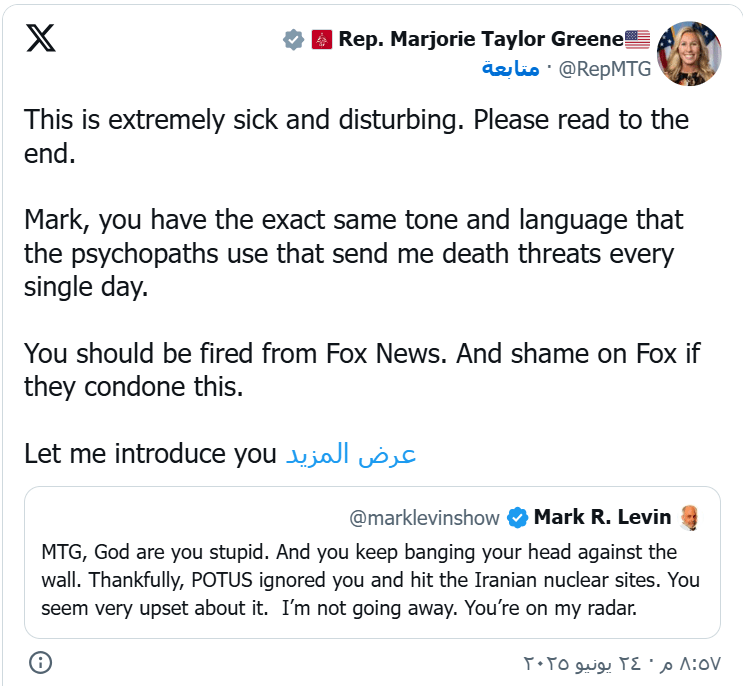
Task: Click Mark R. Levin's small avatar
Action: pos(688,518)
